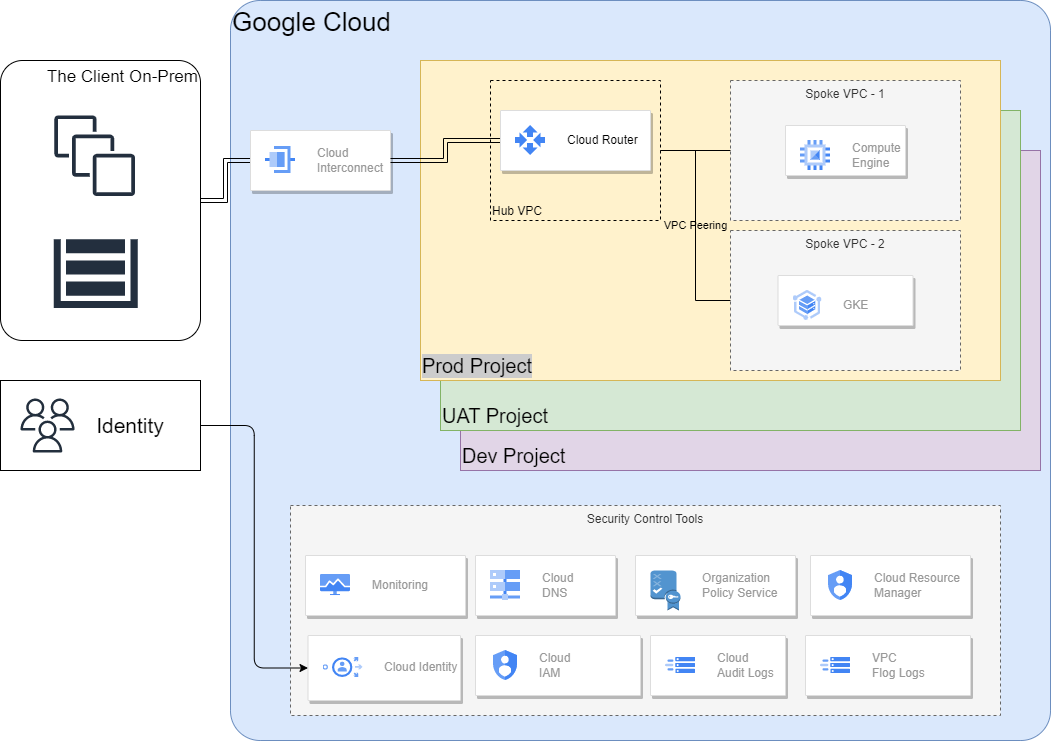Click the VPC Flow Logs icon
1051x742 pixels.
835,665
